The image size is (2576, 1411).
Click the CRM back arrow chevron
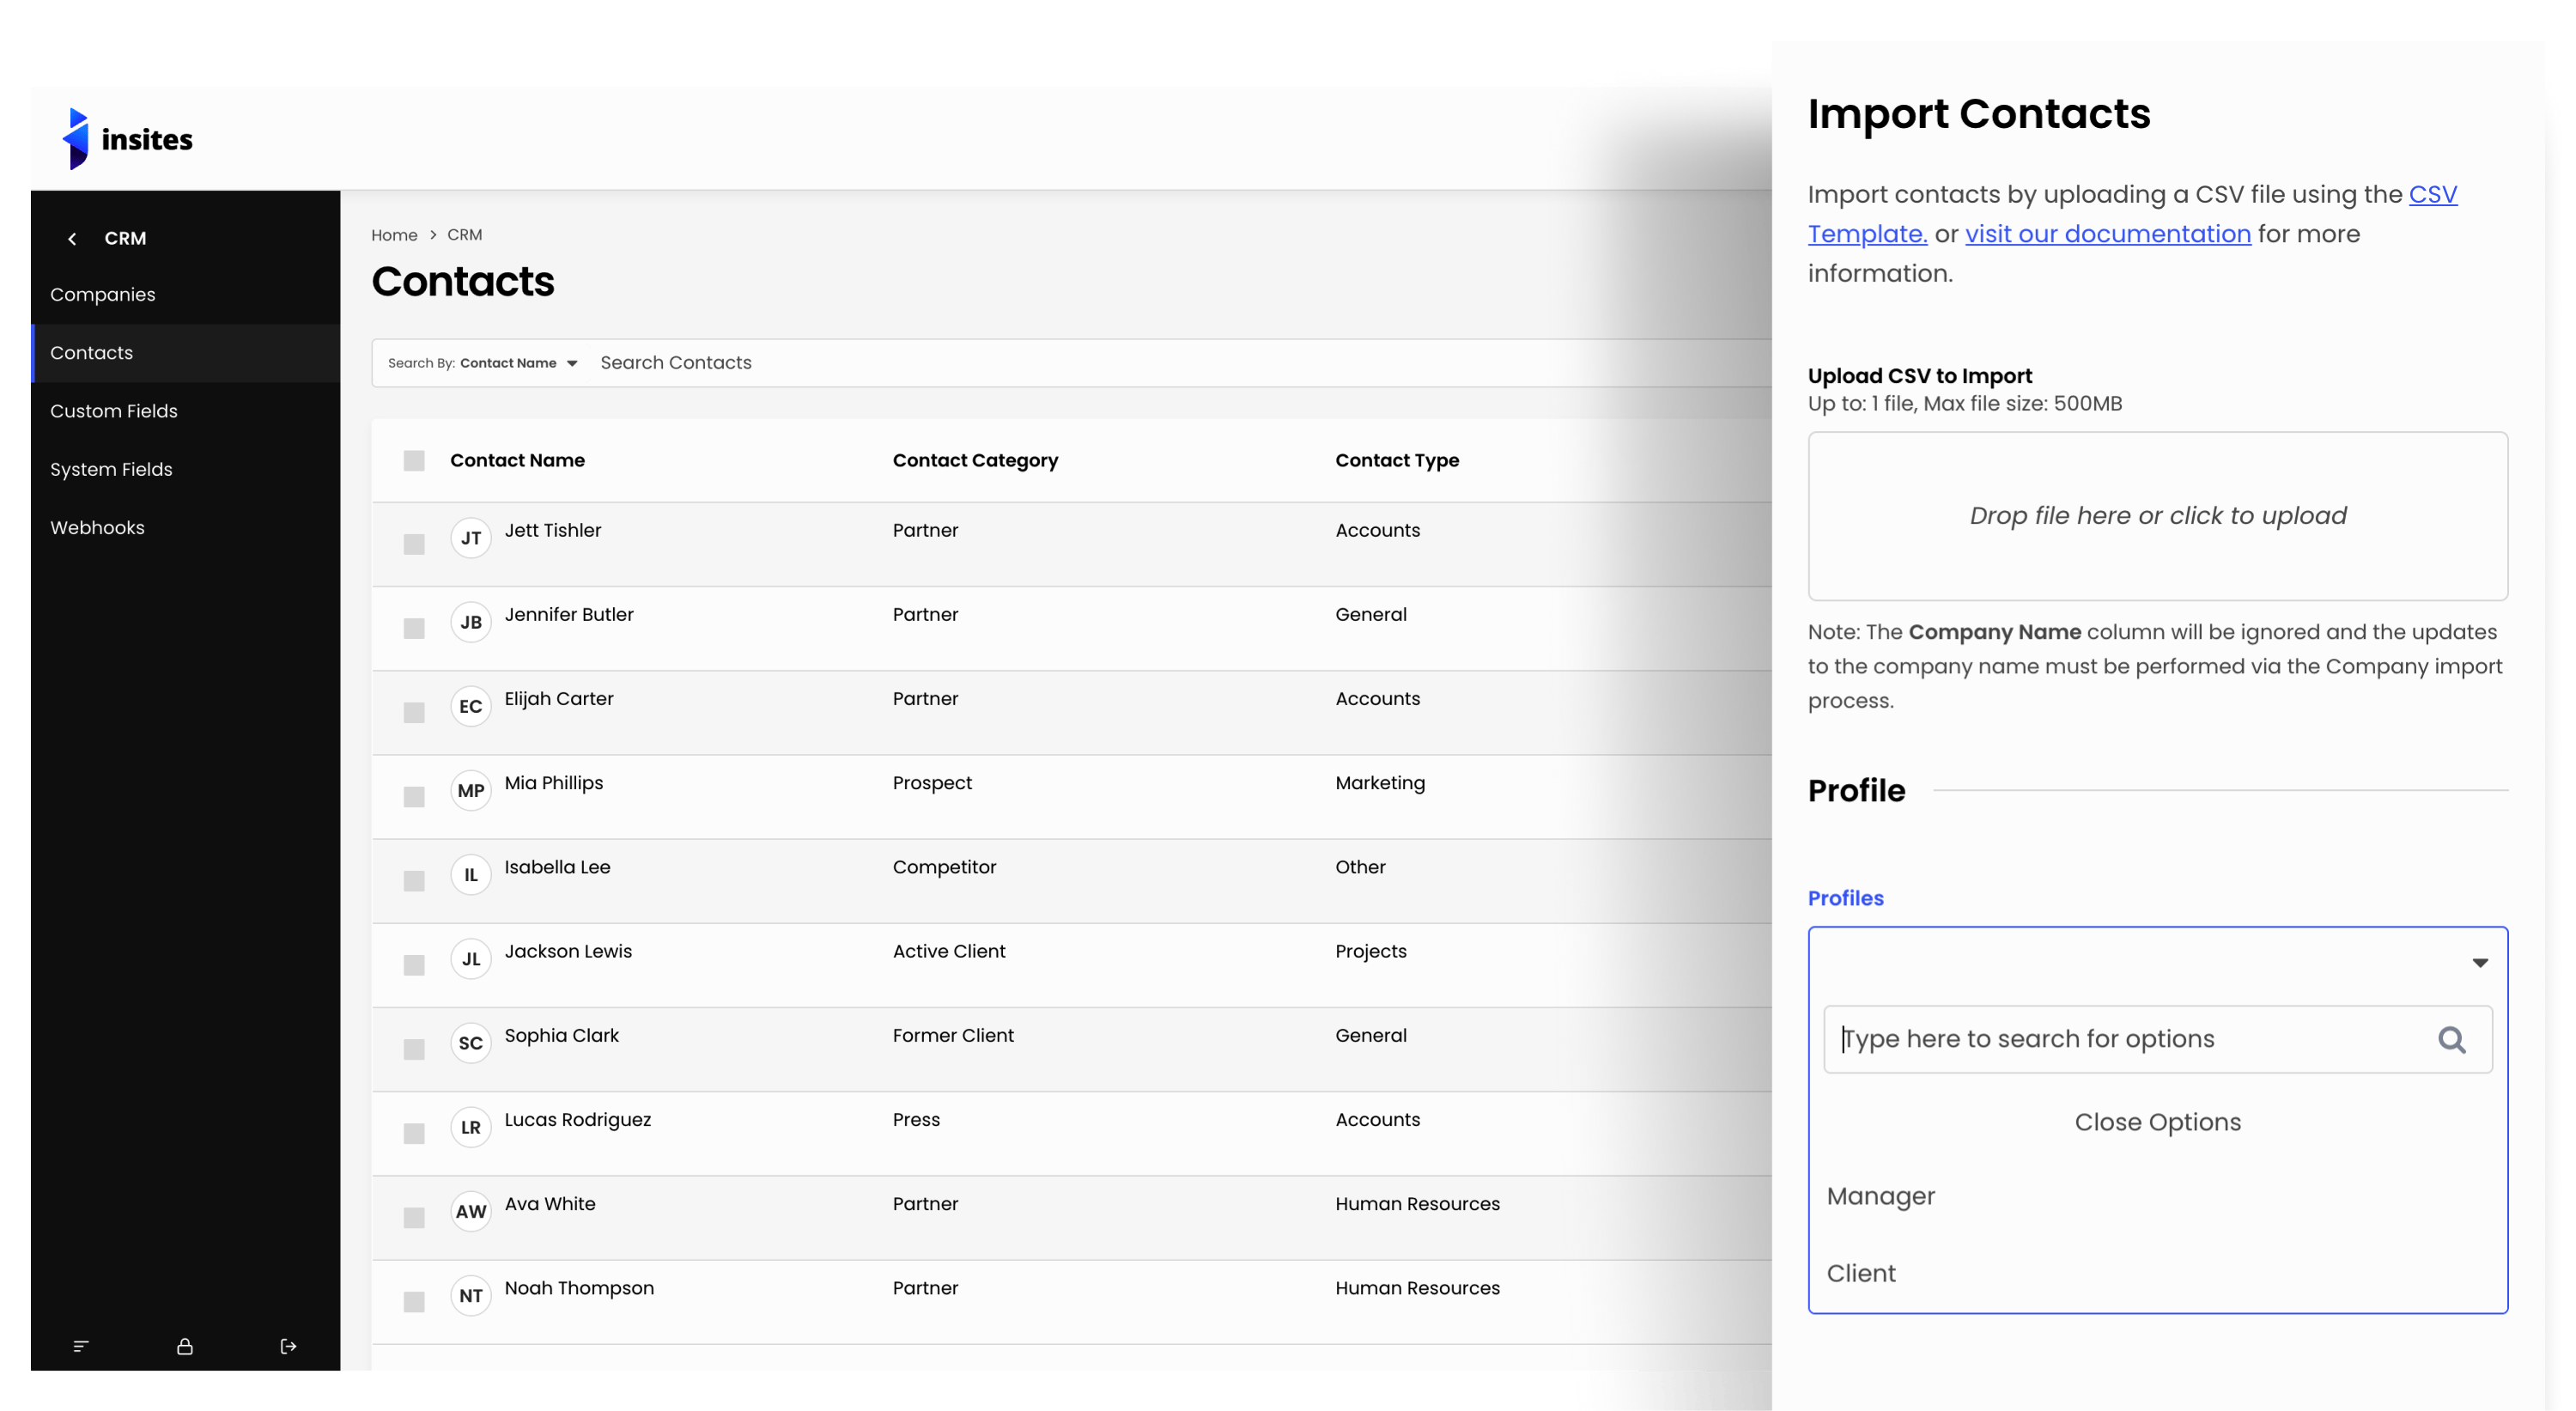click(x=72, y=238)
